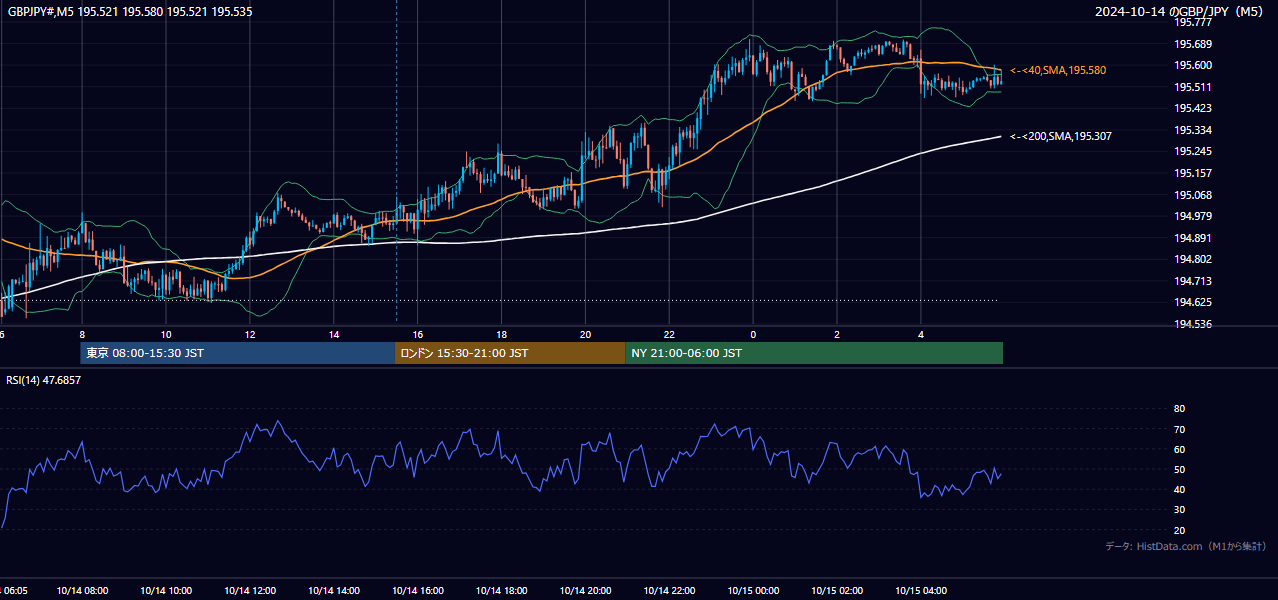Image resolution: width=1278 pixels, height=600 pixels.
Task: Click the chart title 2024-10-14 のGBP/JPY (M5)
Action: pyautogui.click(x=1180, y=11)
